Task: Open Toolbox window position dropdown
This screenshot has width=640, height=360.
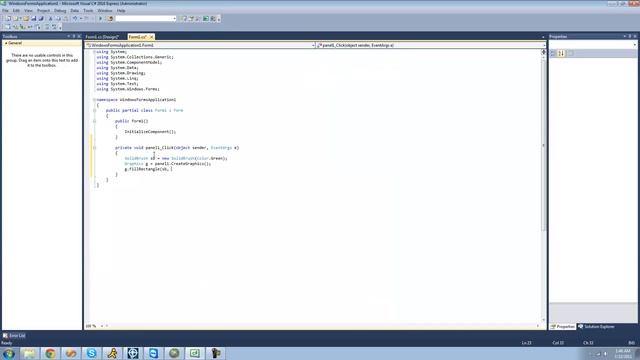Action: [69, 36]
